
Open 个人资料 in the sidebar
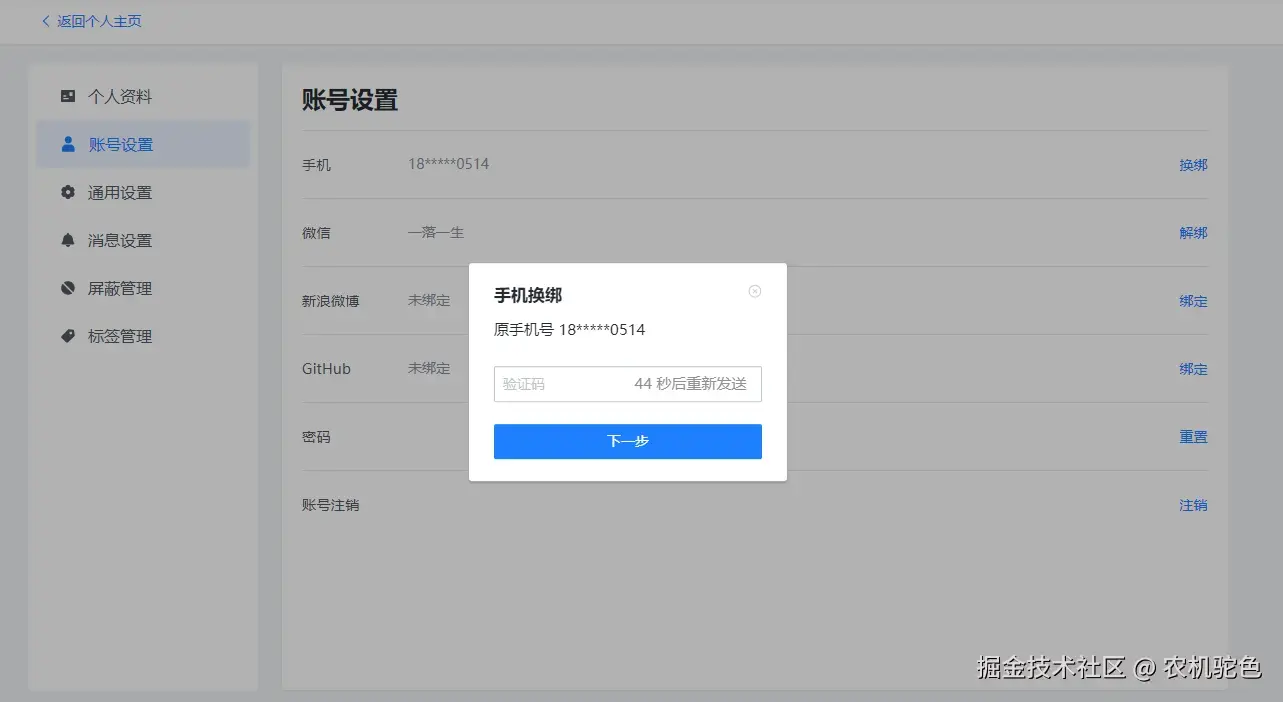143,97
